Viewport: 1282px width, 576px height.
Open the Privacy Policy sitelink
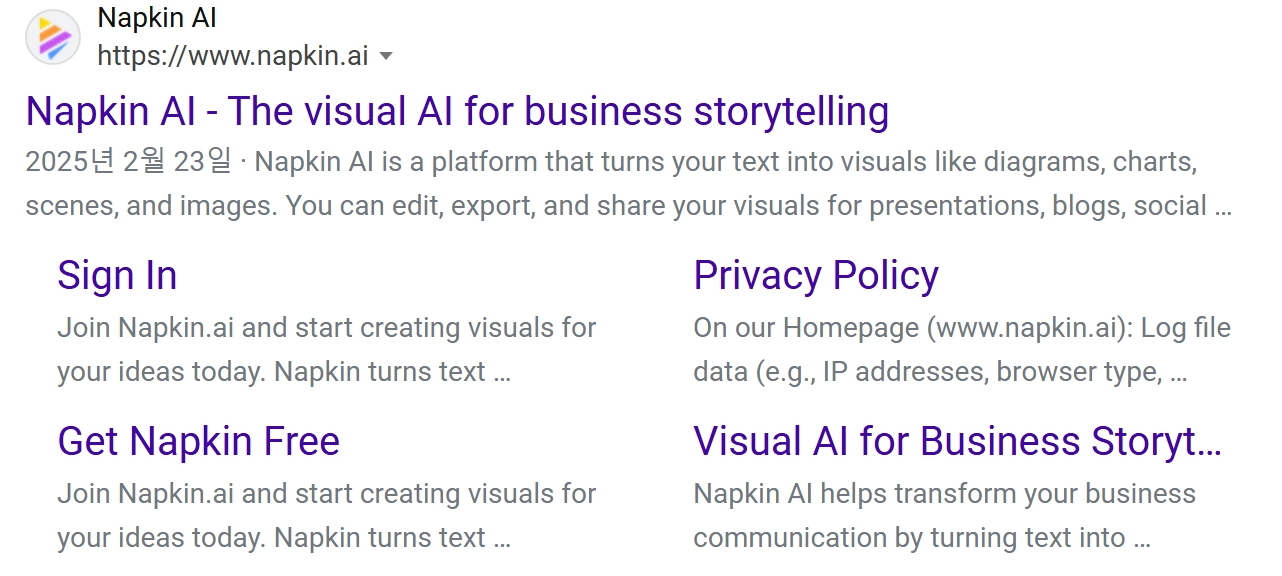[x=816, y=275]
